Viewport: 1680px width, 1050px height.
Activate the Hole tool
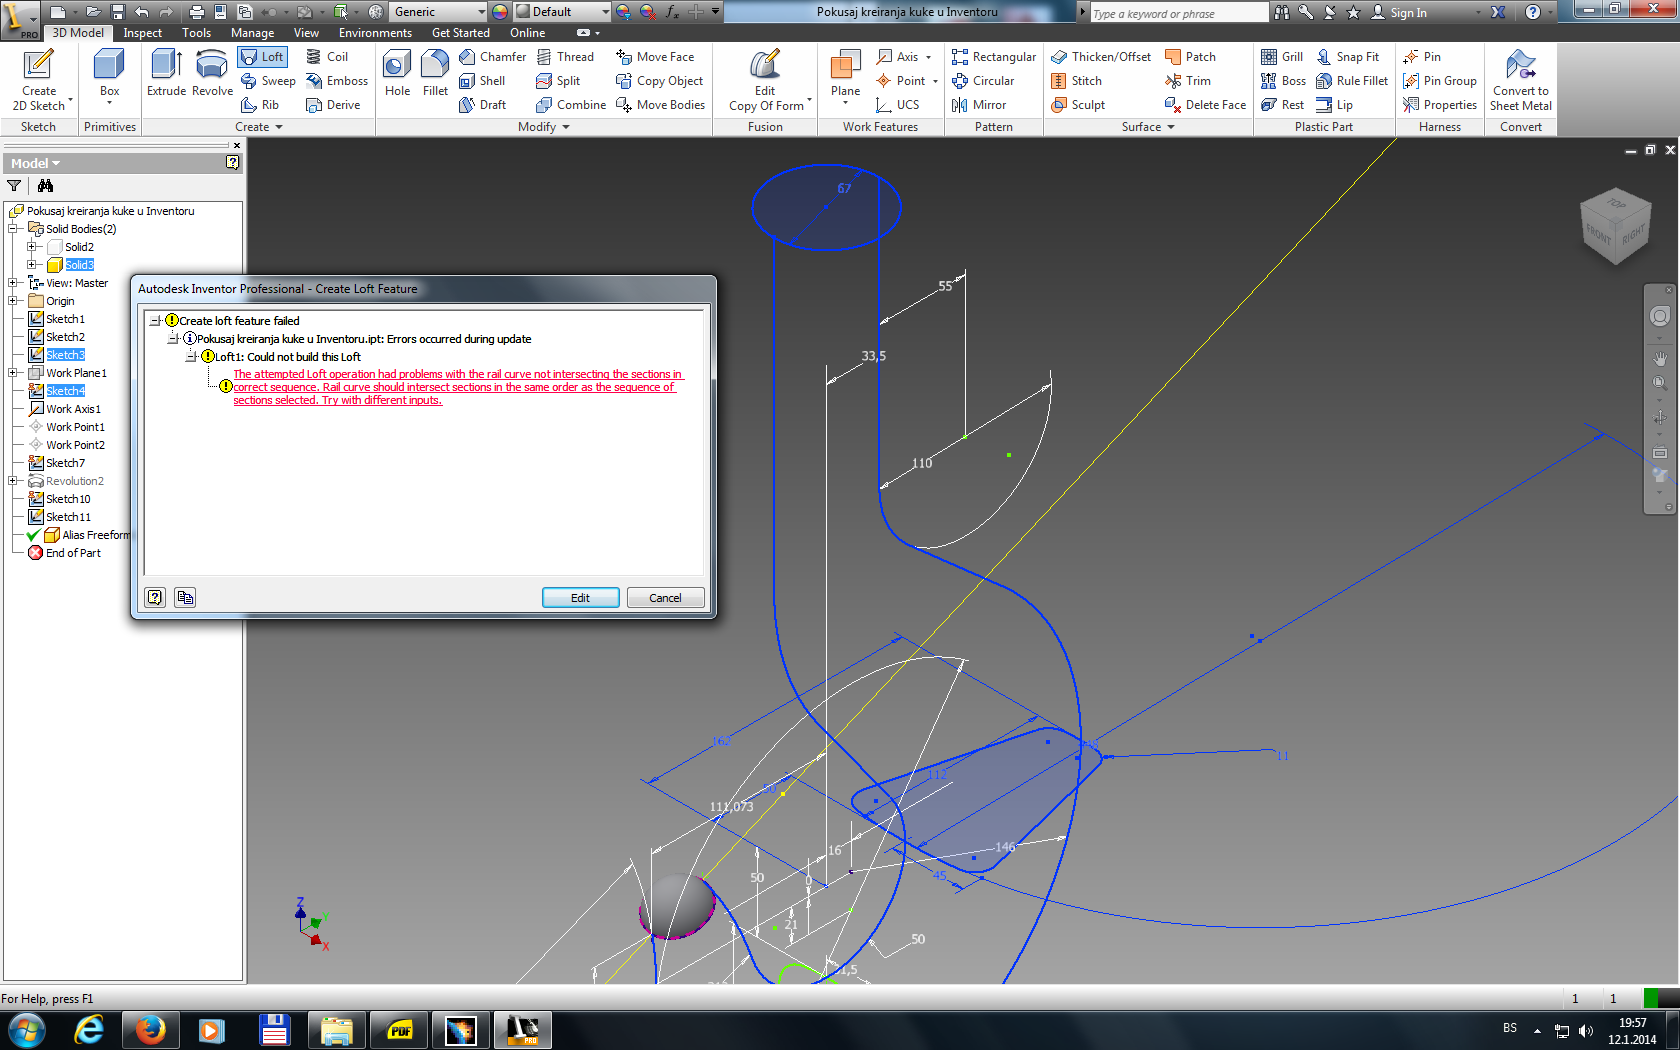[x=397, y=74]
